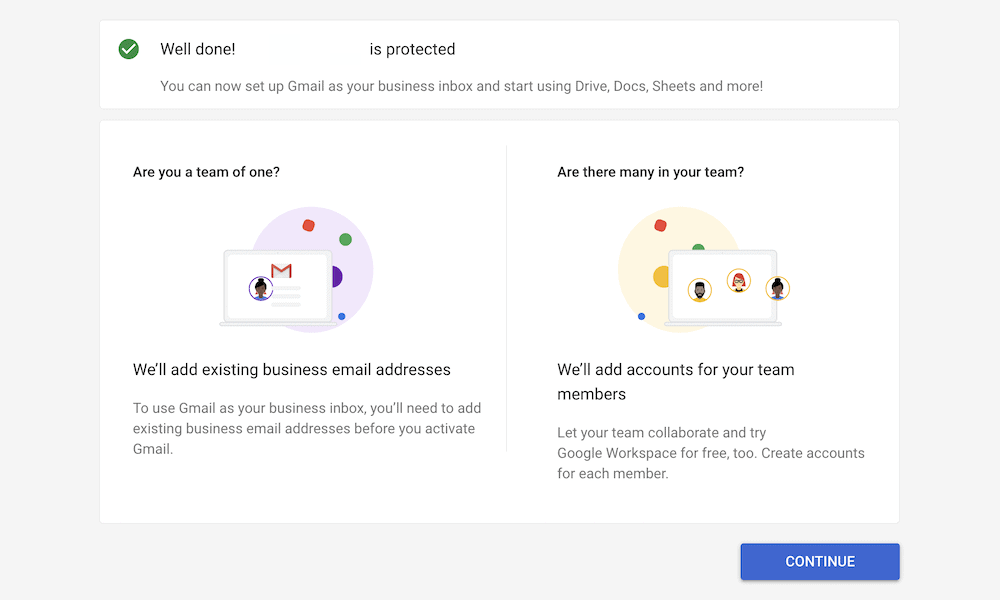
Task: Click 'Let your team collaborate and try' paragraph
Action: [x=711, y=453]
